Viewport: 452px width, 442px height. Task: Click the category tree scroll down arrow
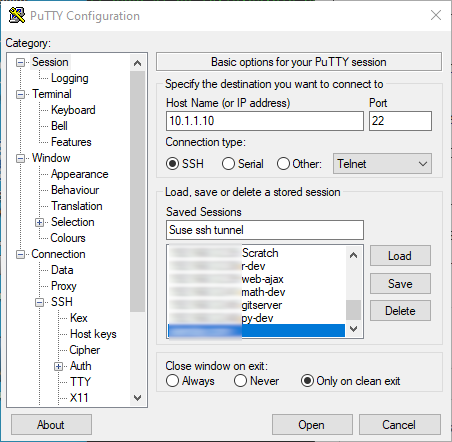click(137, 398)
